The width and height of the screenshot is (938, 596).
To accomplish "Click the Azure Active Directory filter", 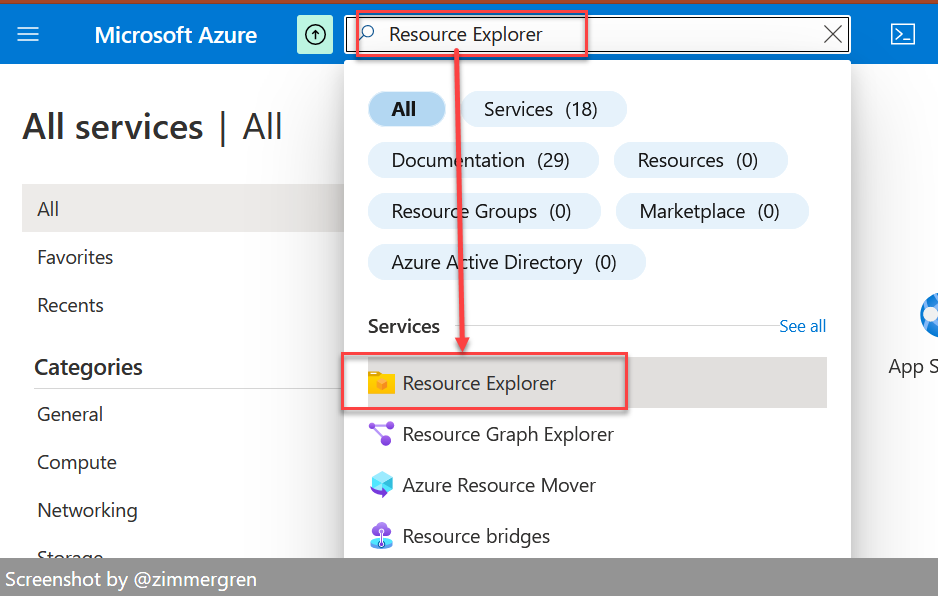I will (506, 262).
